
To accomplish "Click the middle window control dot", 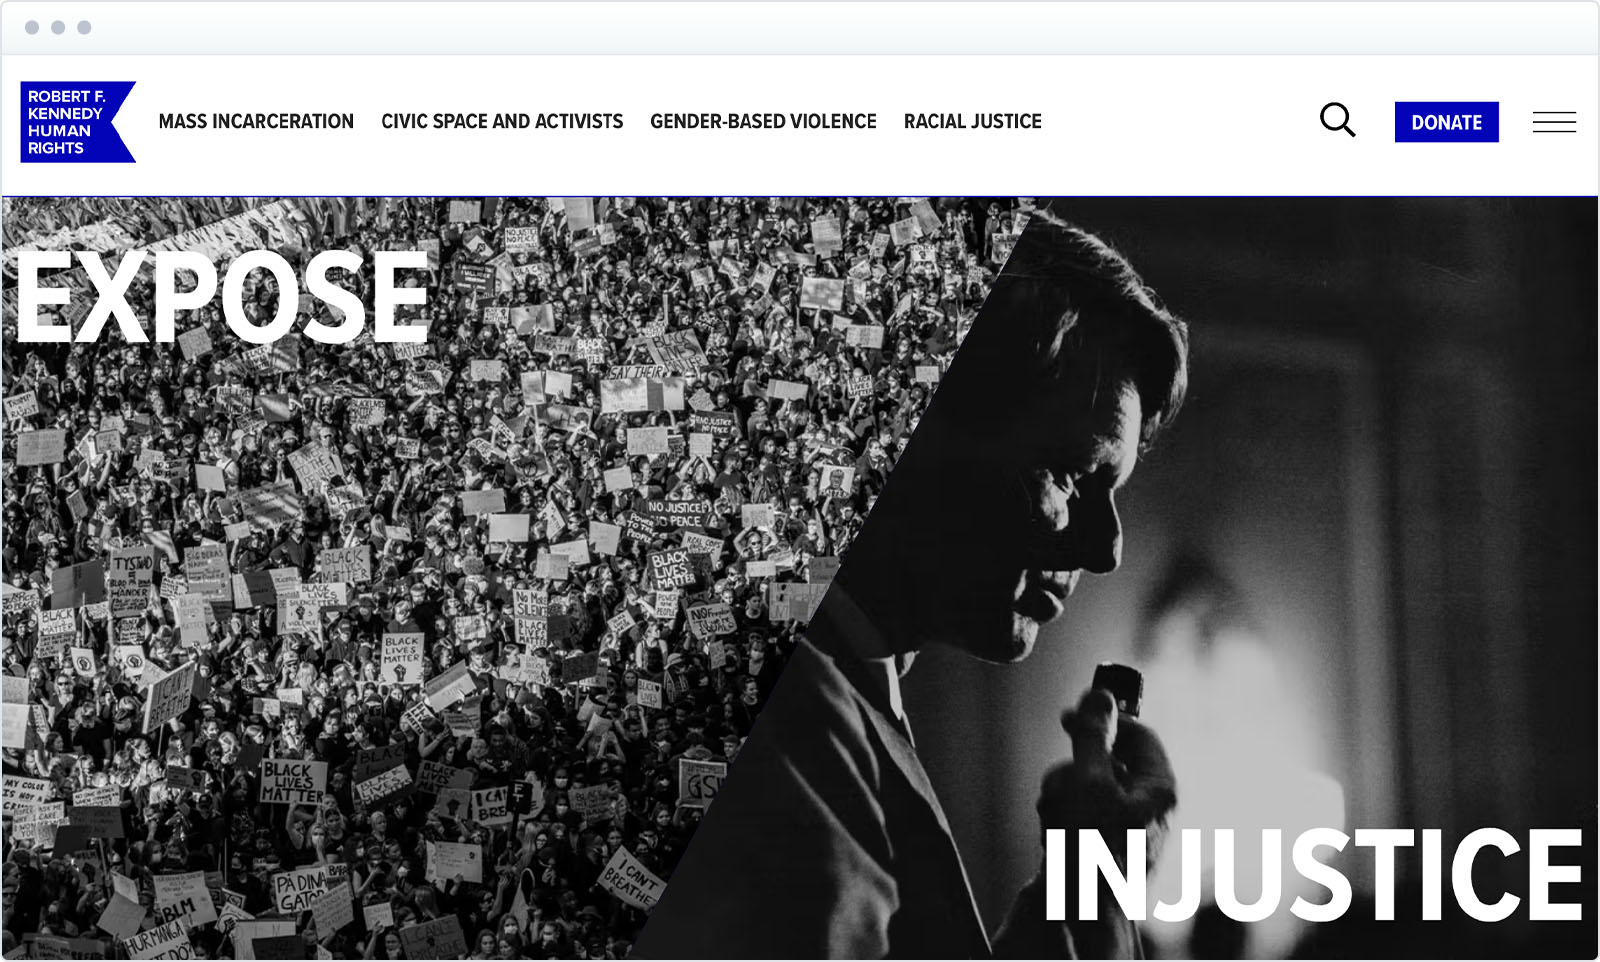I will pyautogui.click(x=58, y=27).
